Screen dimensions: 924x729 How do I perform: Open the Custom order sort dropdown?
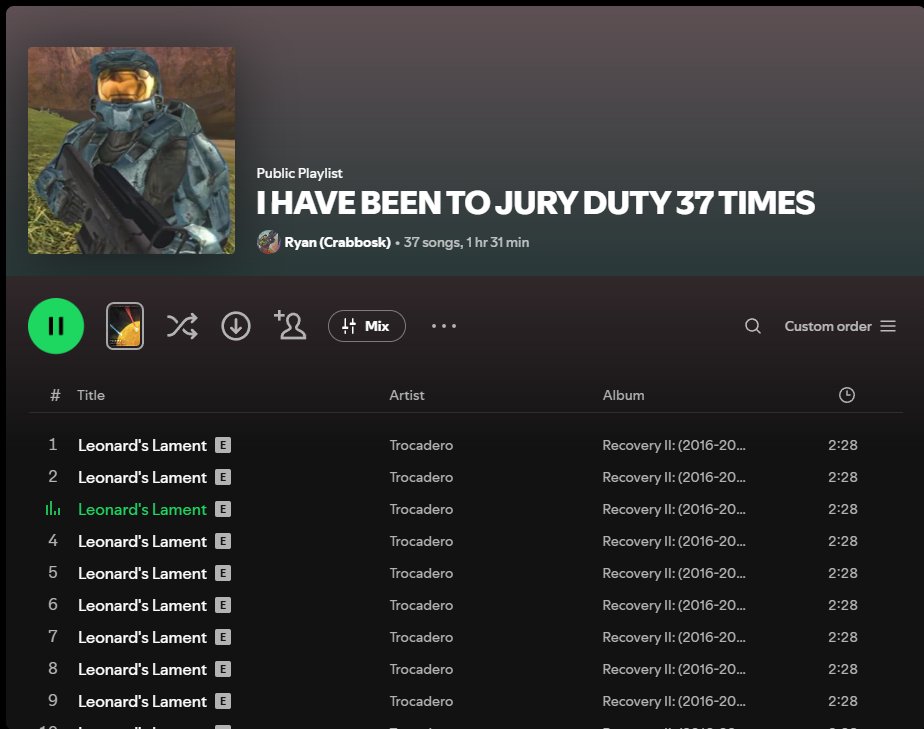(x=840, y=326)
